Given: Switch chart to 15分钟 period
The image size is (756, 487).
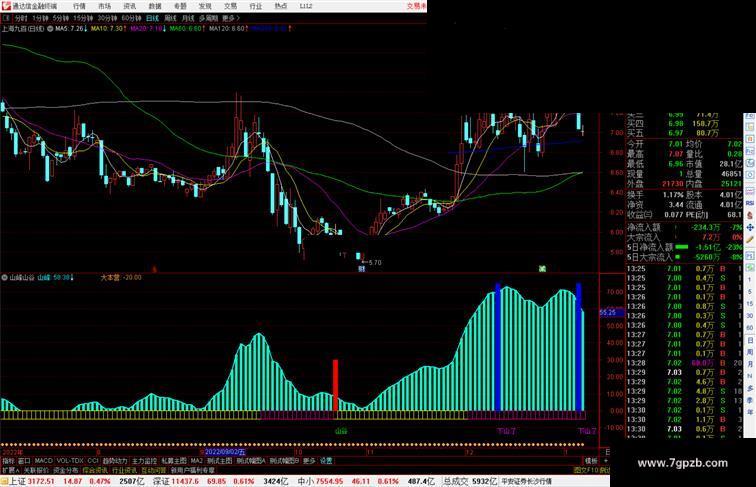Looking at the screenshot, I should (83, 18).
